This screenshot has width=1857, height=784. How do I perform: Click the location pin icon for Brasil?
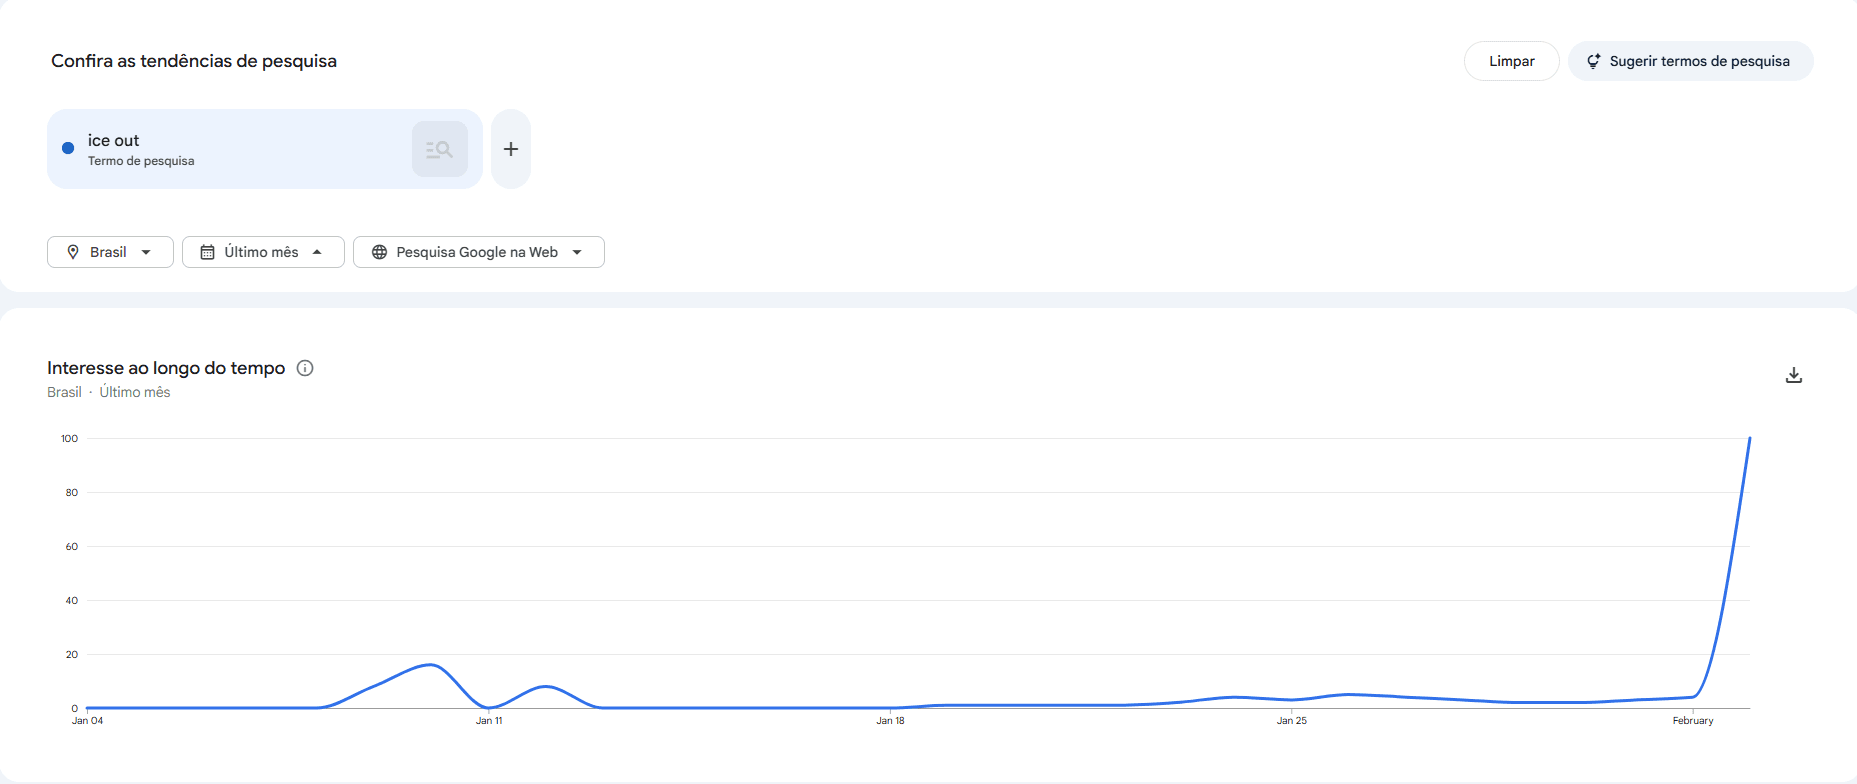tap(73, 252)
